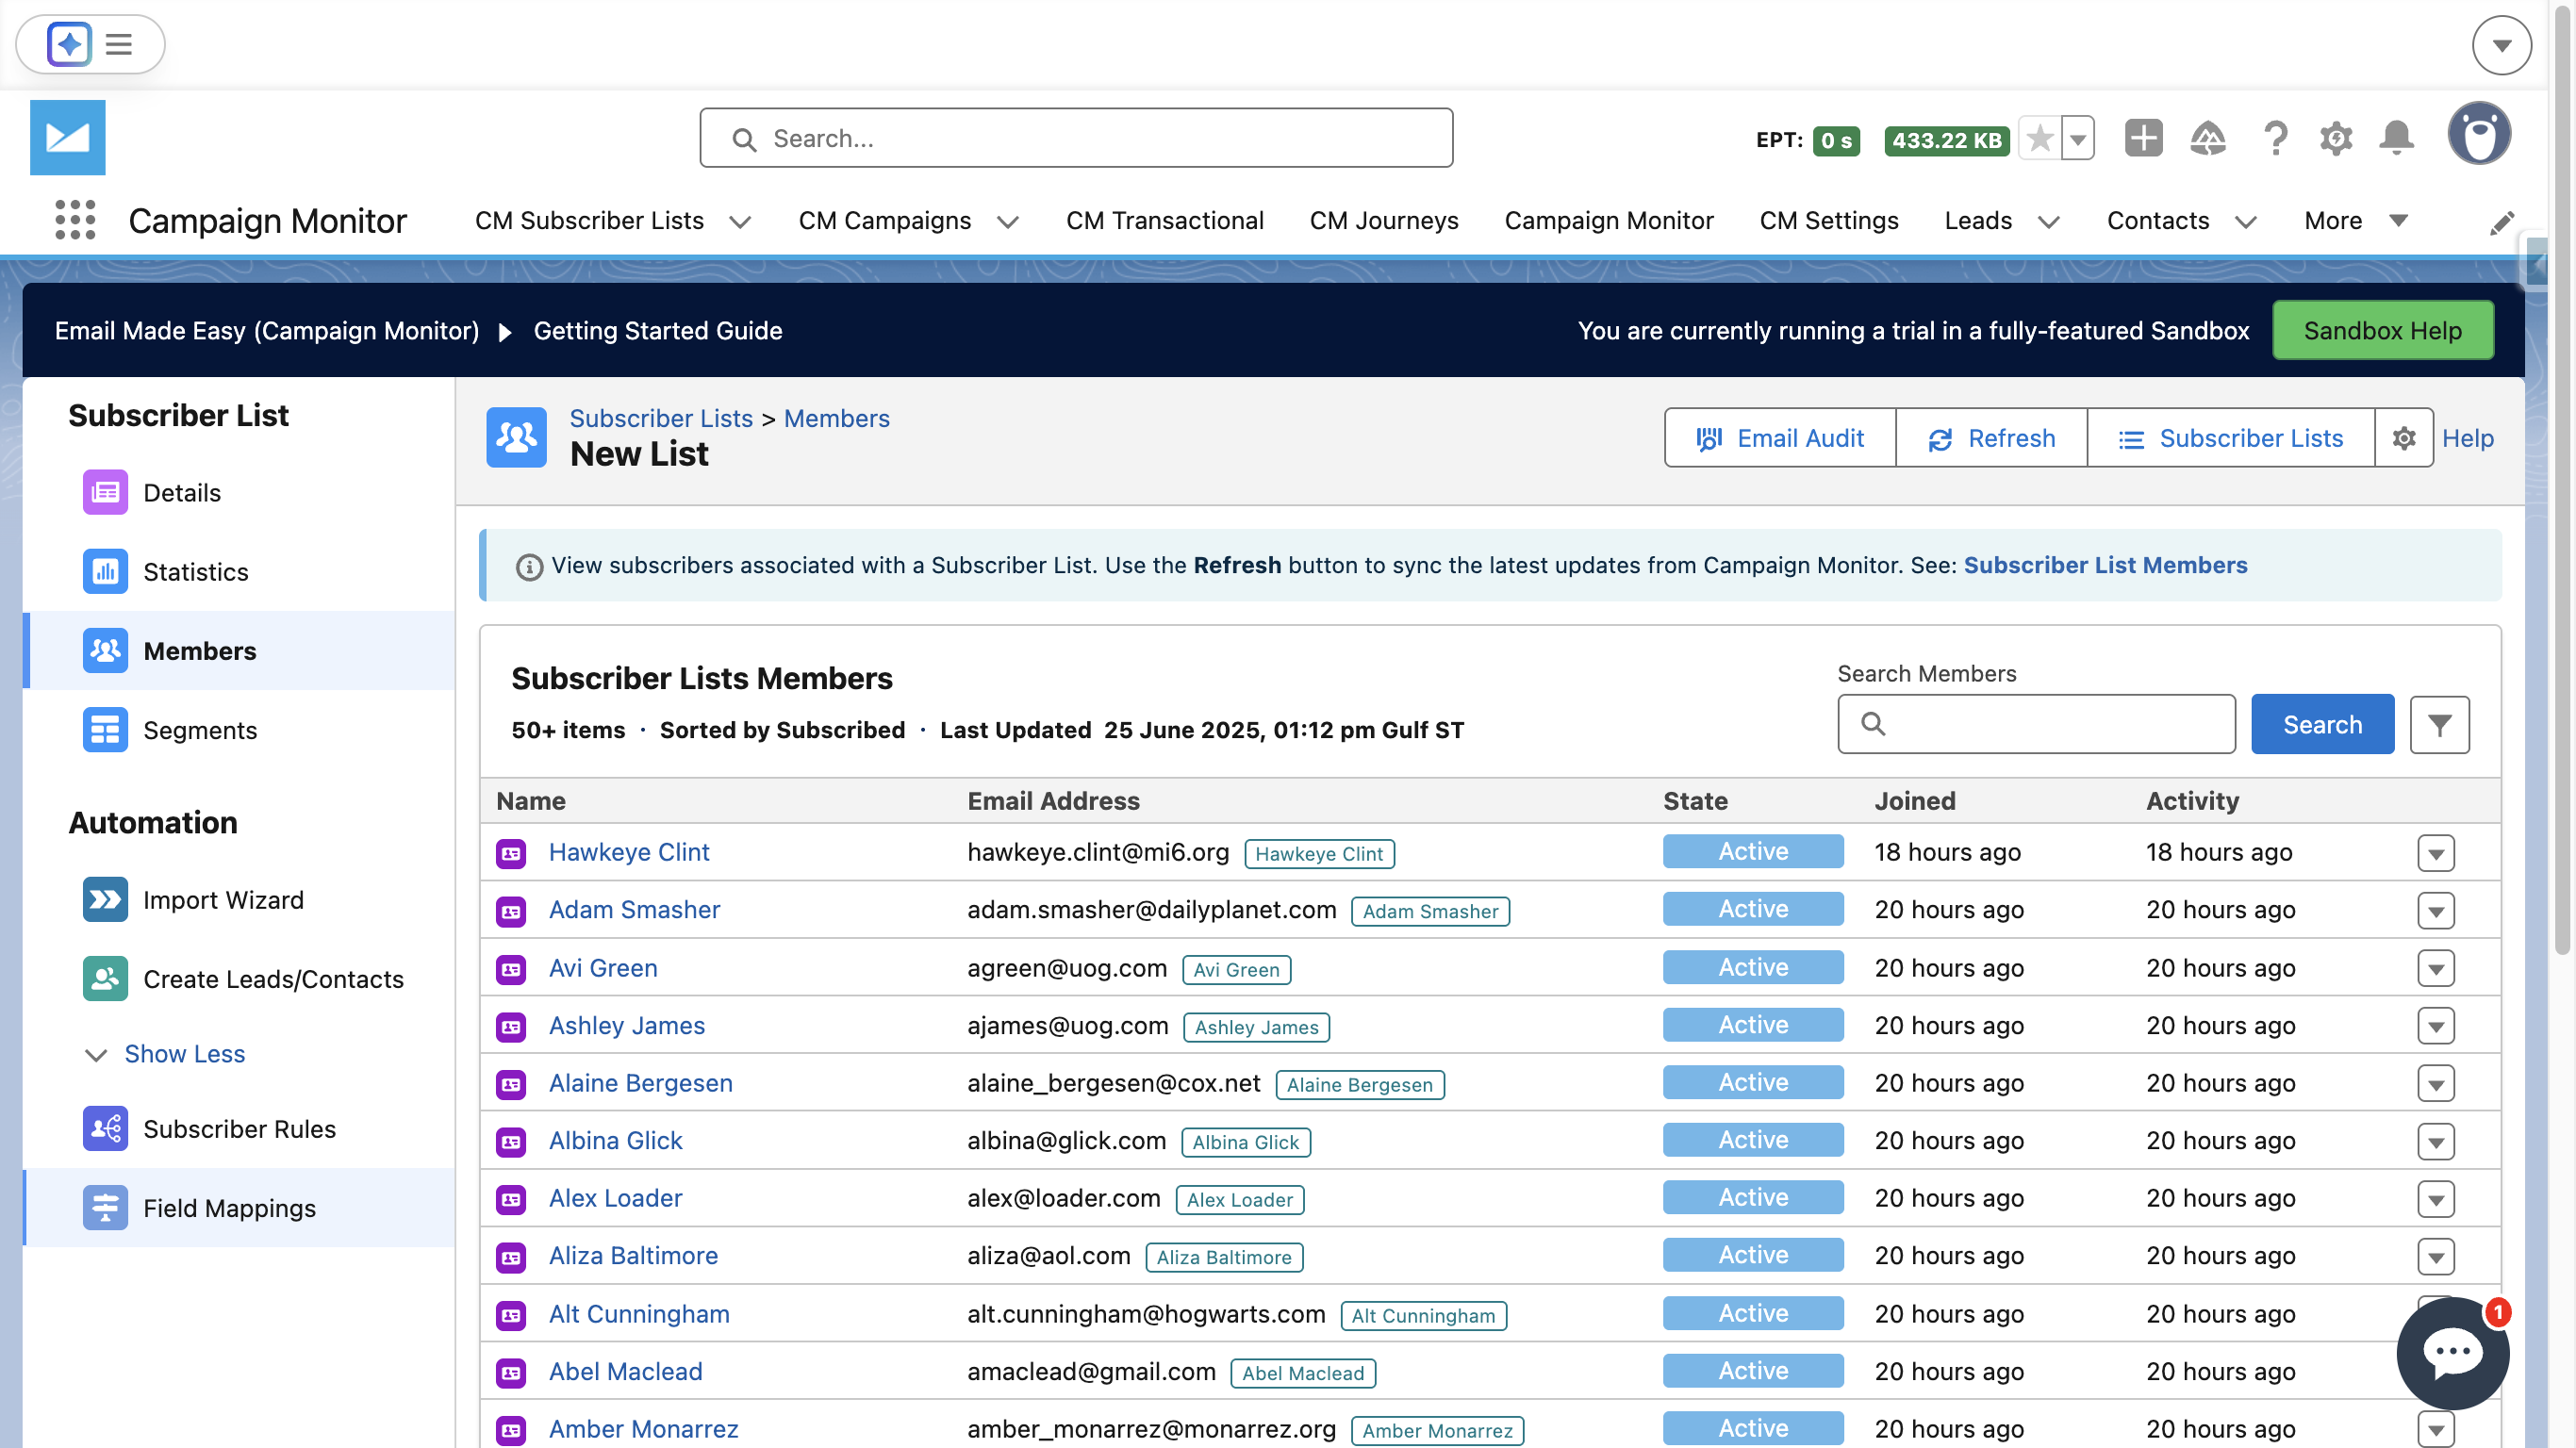Select Statistics in the sidebar
The width and height of the screenshot is (2576, 1448).
239,571
